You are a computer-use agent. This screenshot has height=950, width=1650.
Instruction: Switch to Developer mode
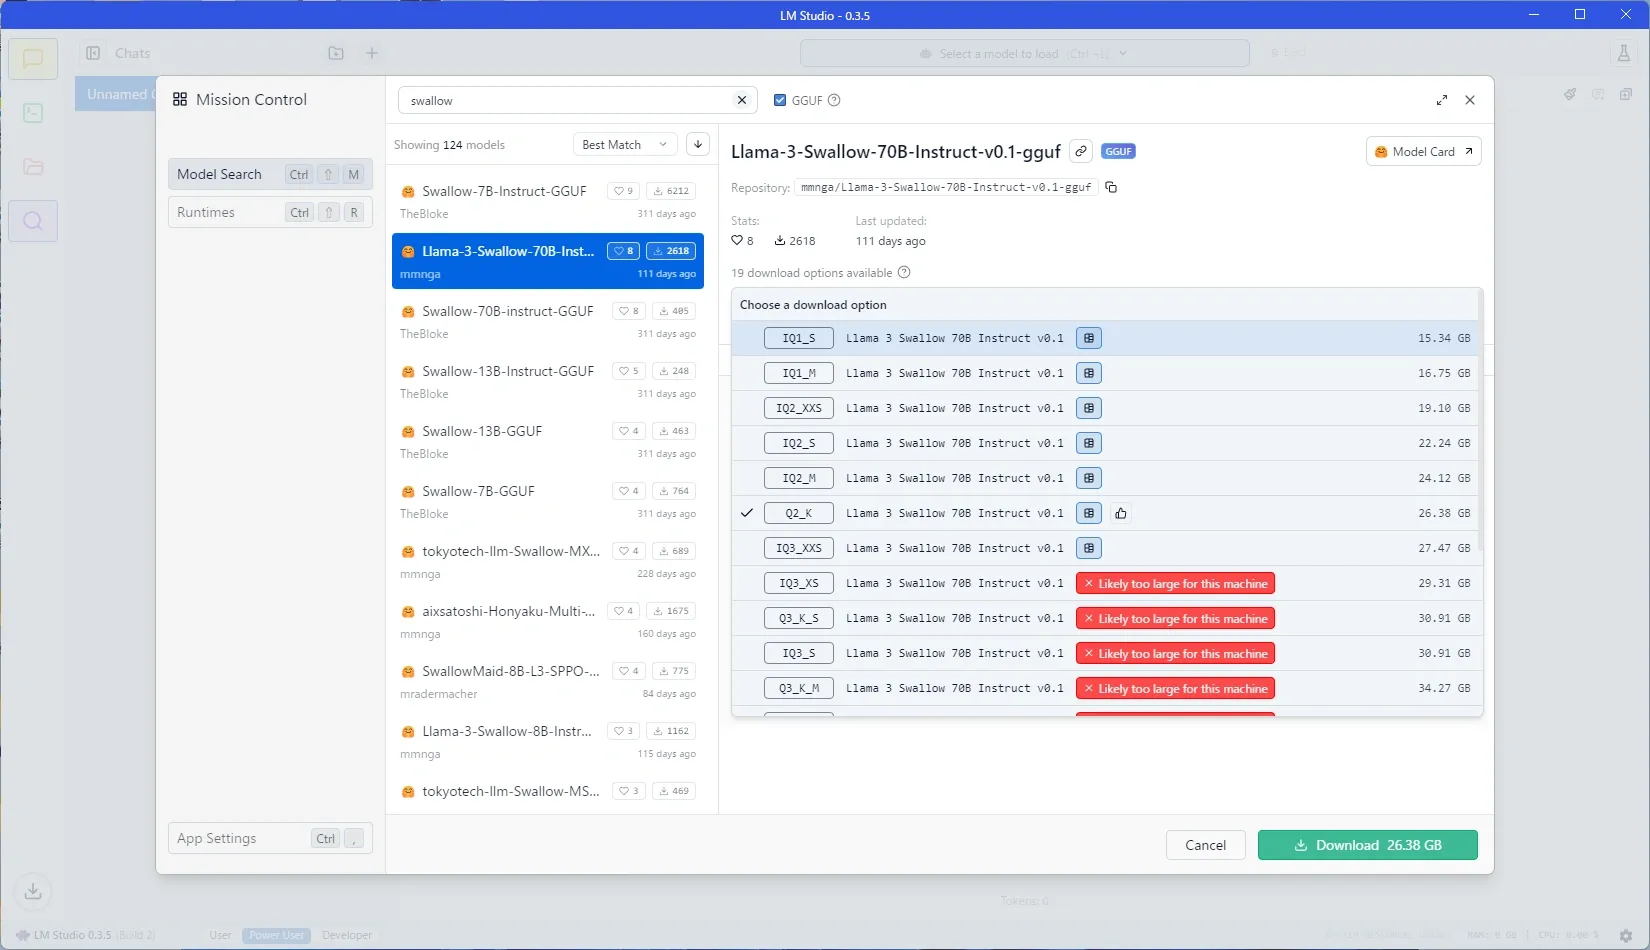pos(347,935)
